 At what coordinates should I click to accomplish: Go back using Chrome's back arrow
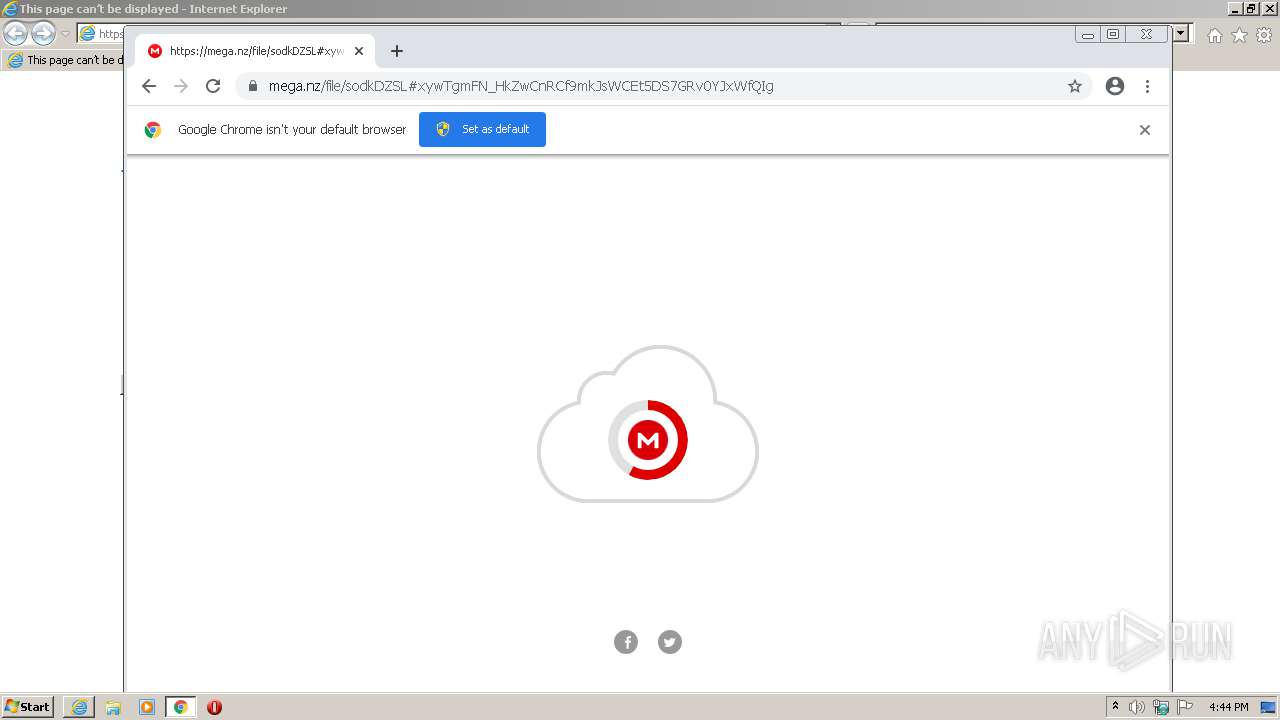pos(149,86)
